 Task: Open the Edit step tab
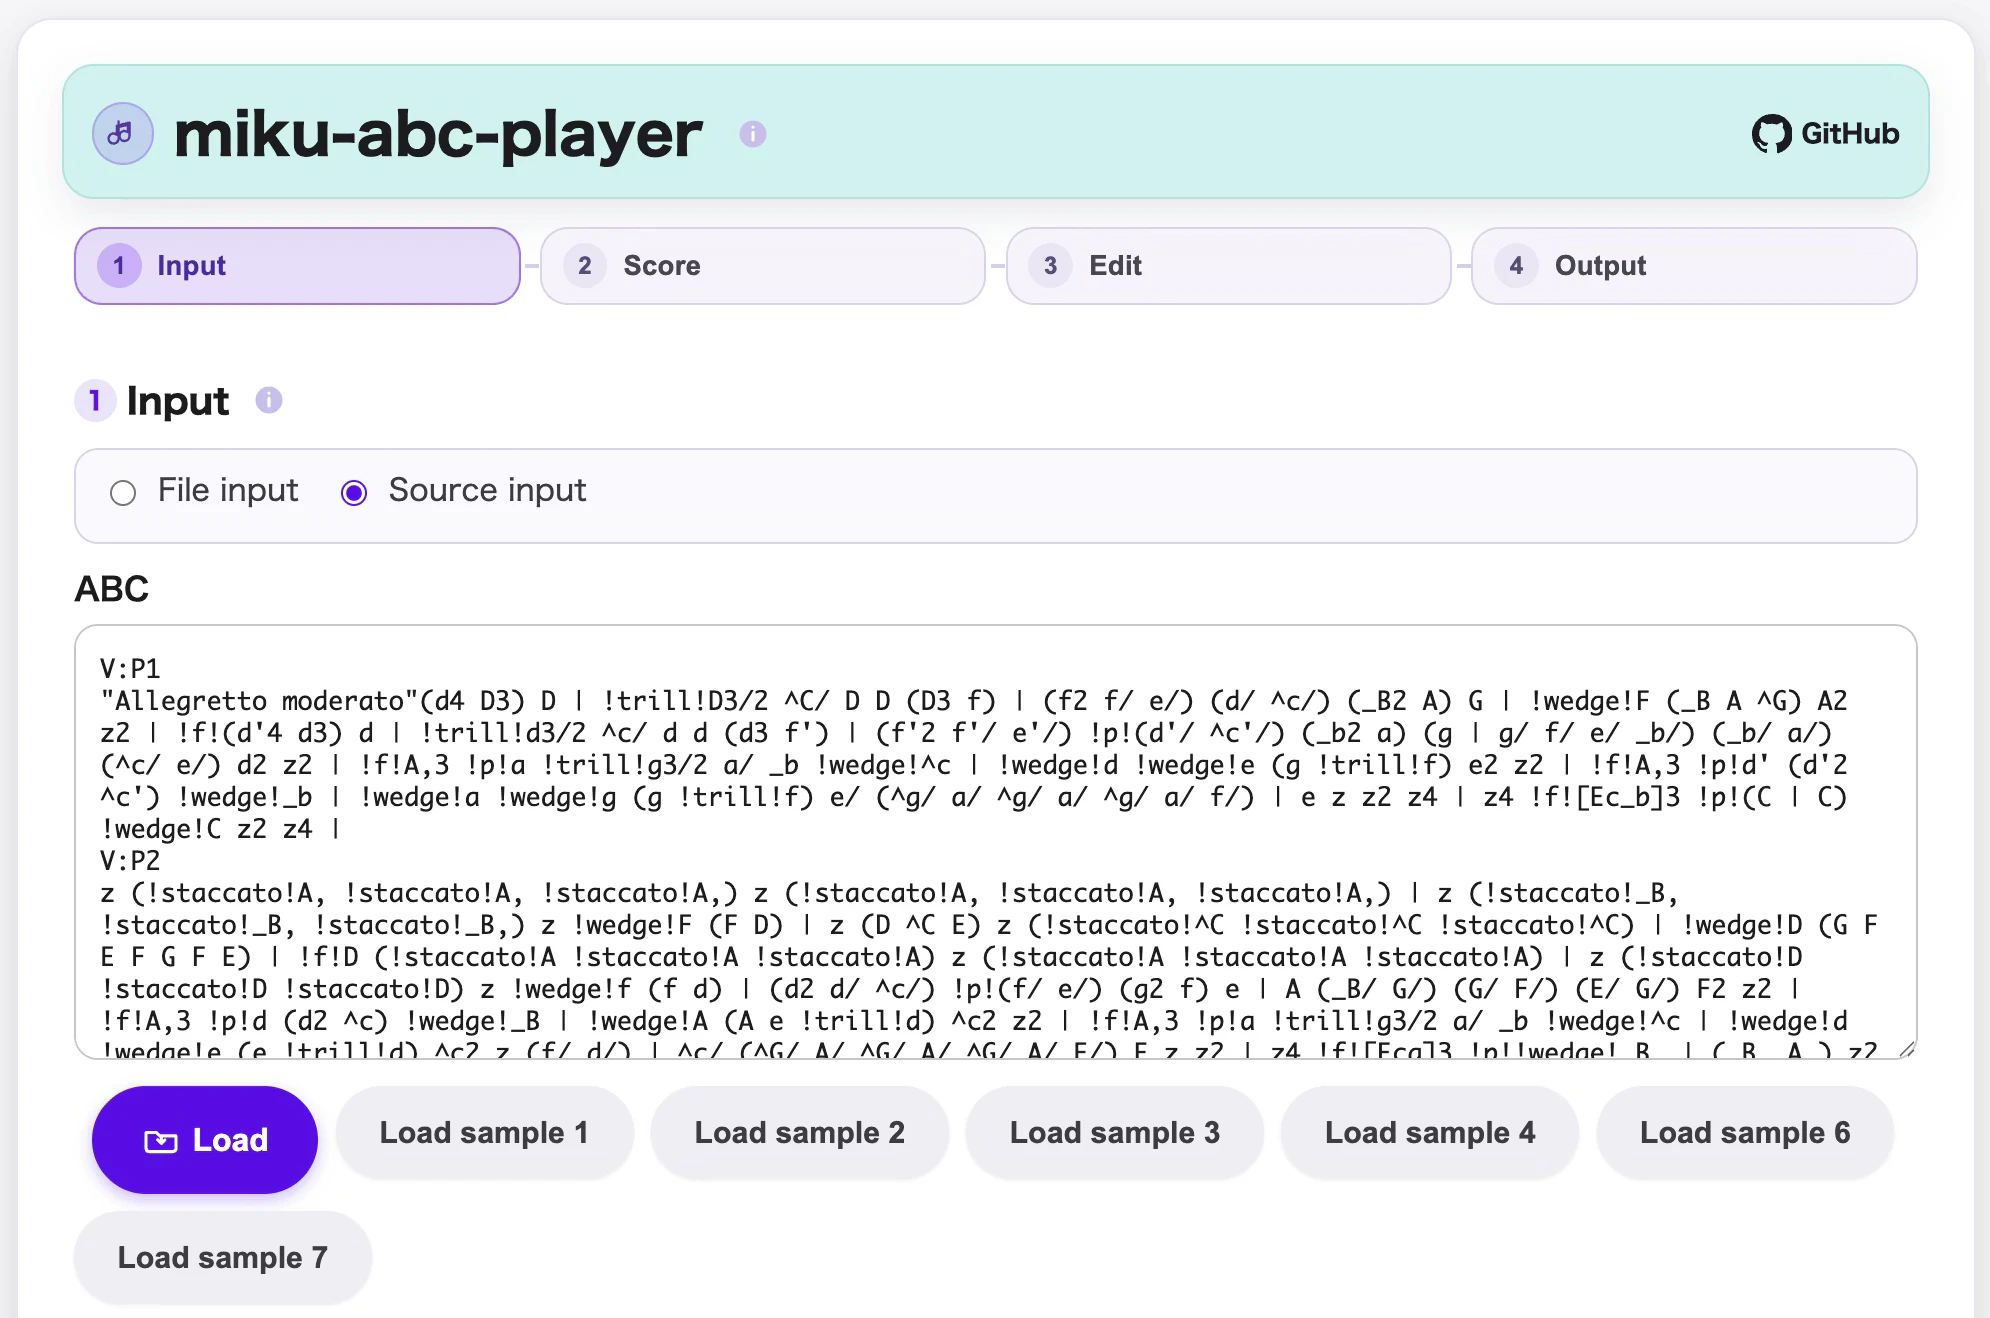click(x=1228, y=266)
